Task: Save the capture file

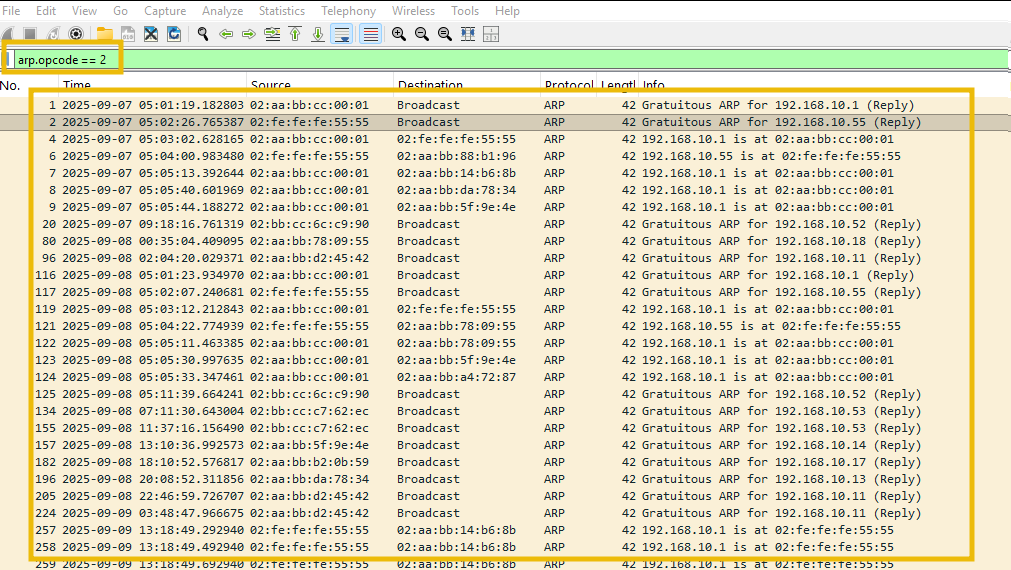Action: 128,34
